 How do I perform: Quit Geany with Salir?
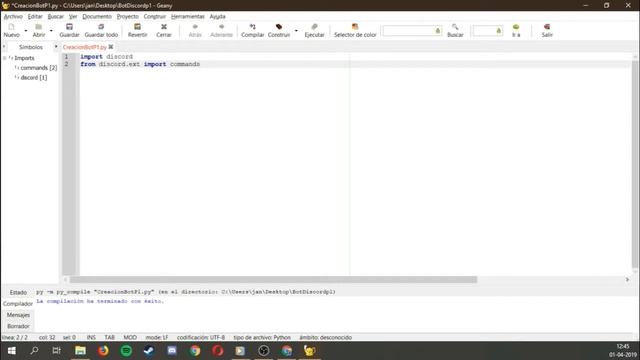(547, 31)
